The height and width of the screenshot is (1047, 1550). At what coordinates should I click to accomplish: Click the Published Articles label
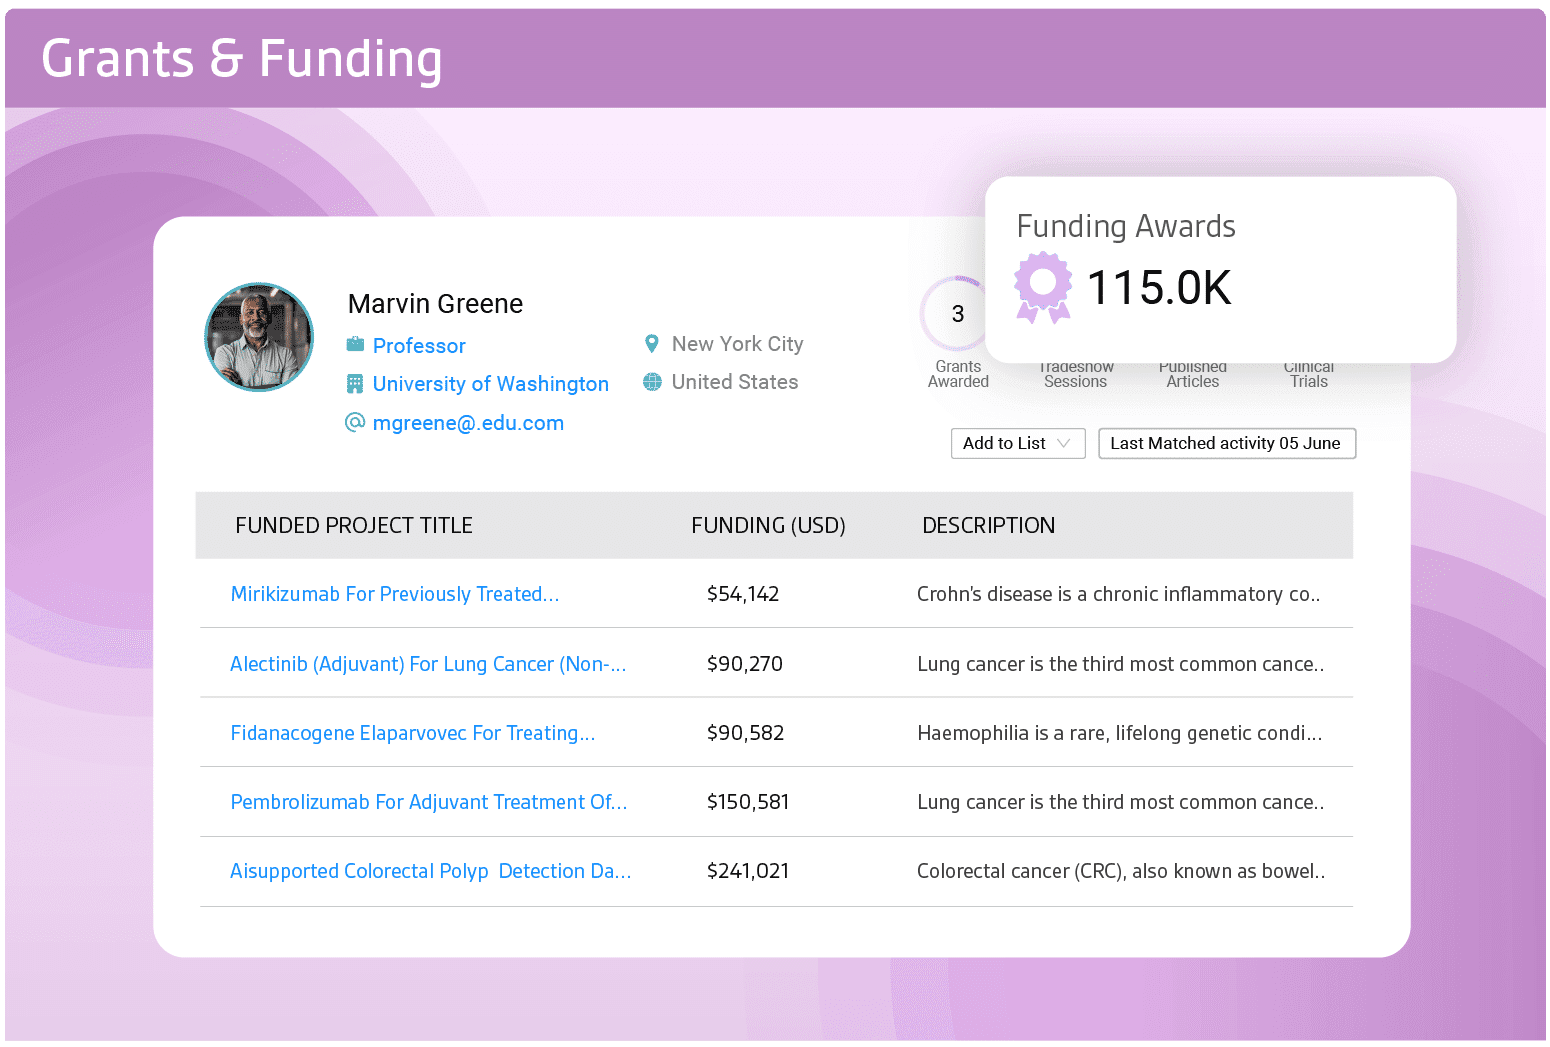[1193, 374]
